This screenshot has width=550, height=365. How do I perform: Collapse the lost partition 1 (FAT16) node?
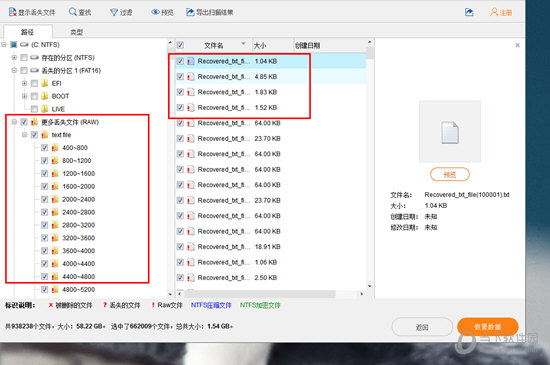point(14,70)
